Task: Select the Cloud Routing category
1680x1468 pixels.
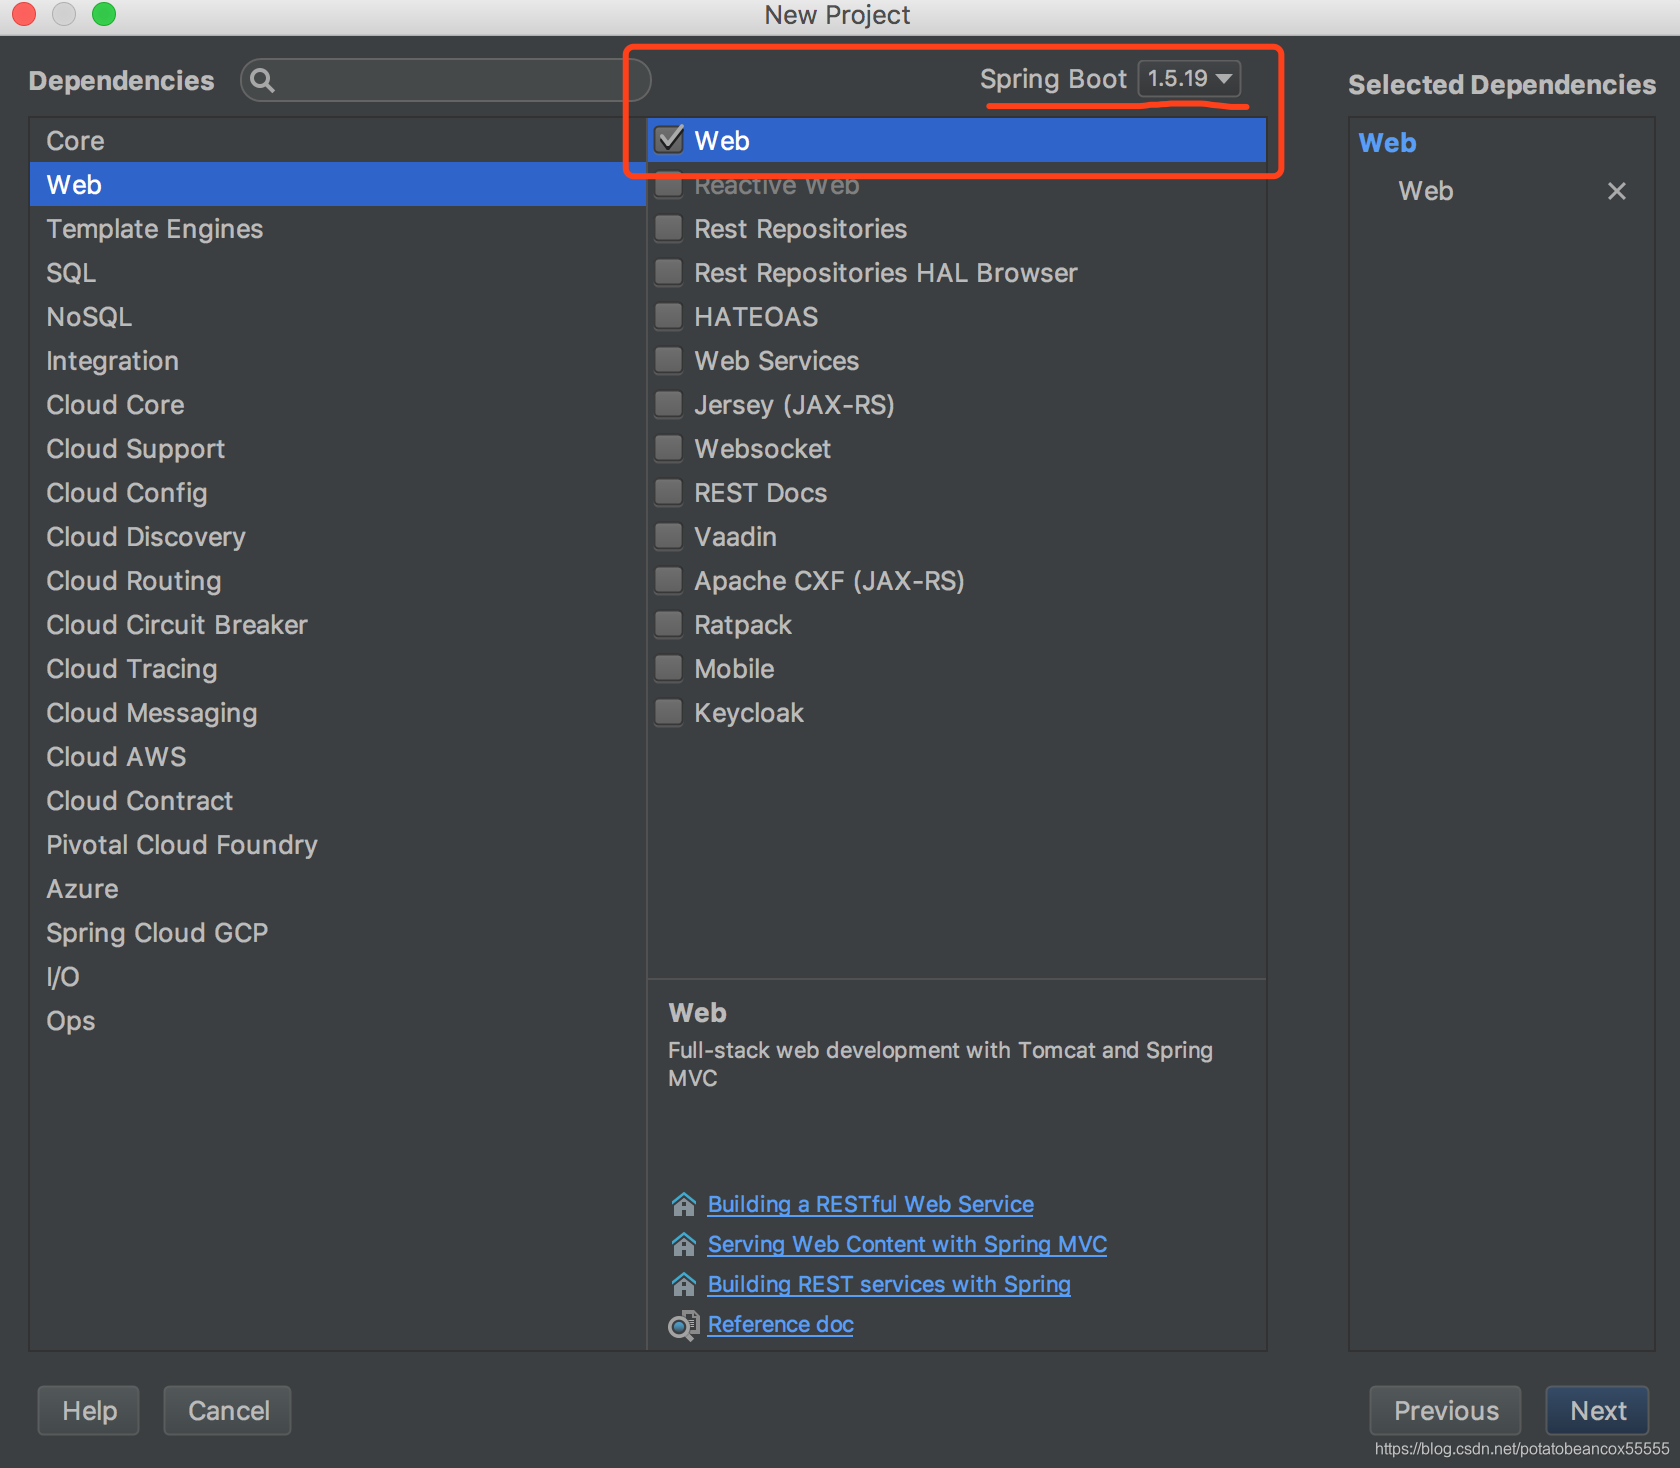Action: point(338,581)
